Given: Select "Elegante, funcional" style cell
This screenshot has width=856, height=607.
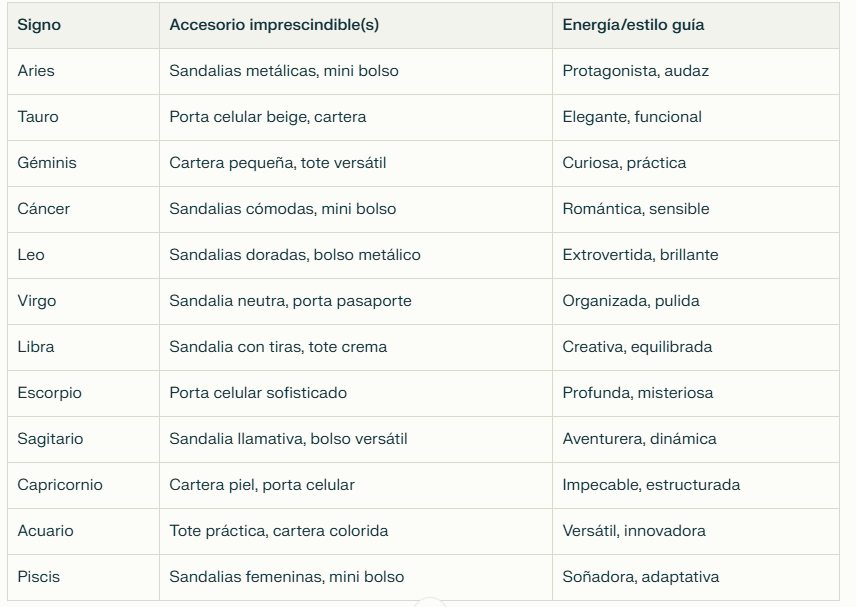Looking at the screenshot, I should coord(632,117).
